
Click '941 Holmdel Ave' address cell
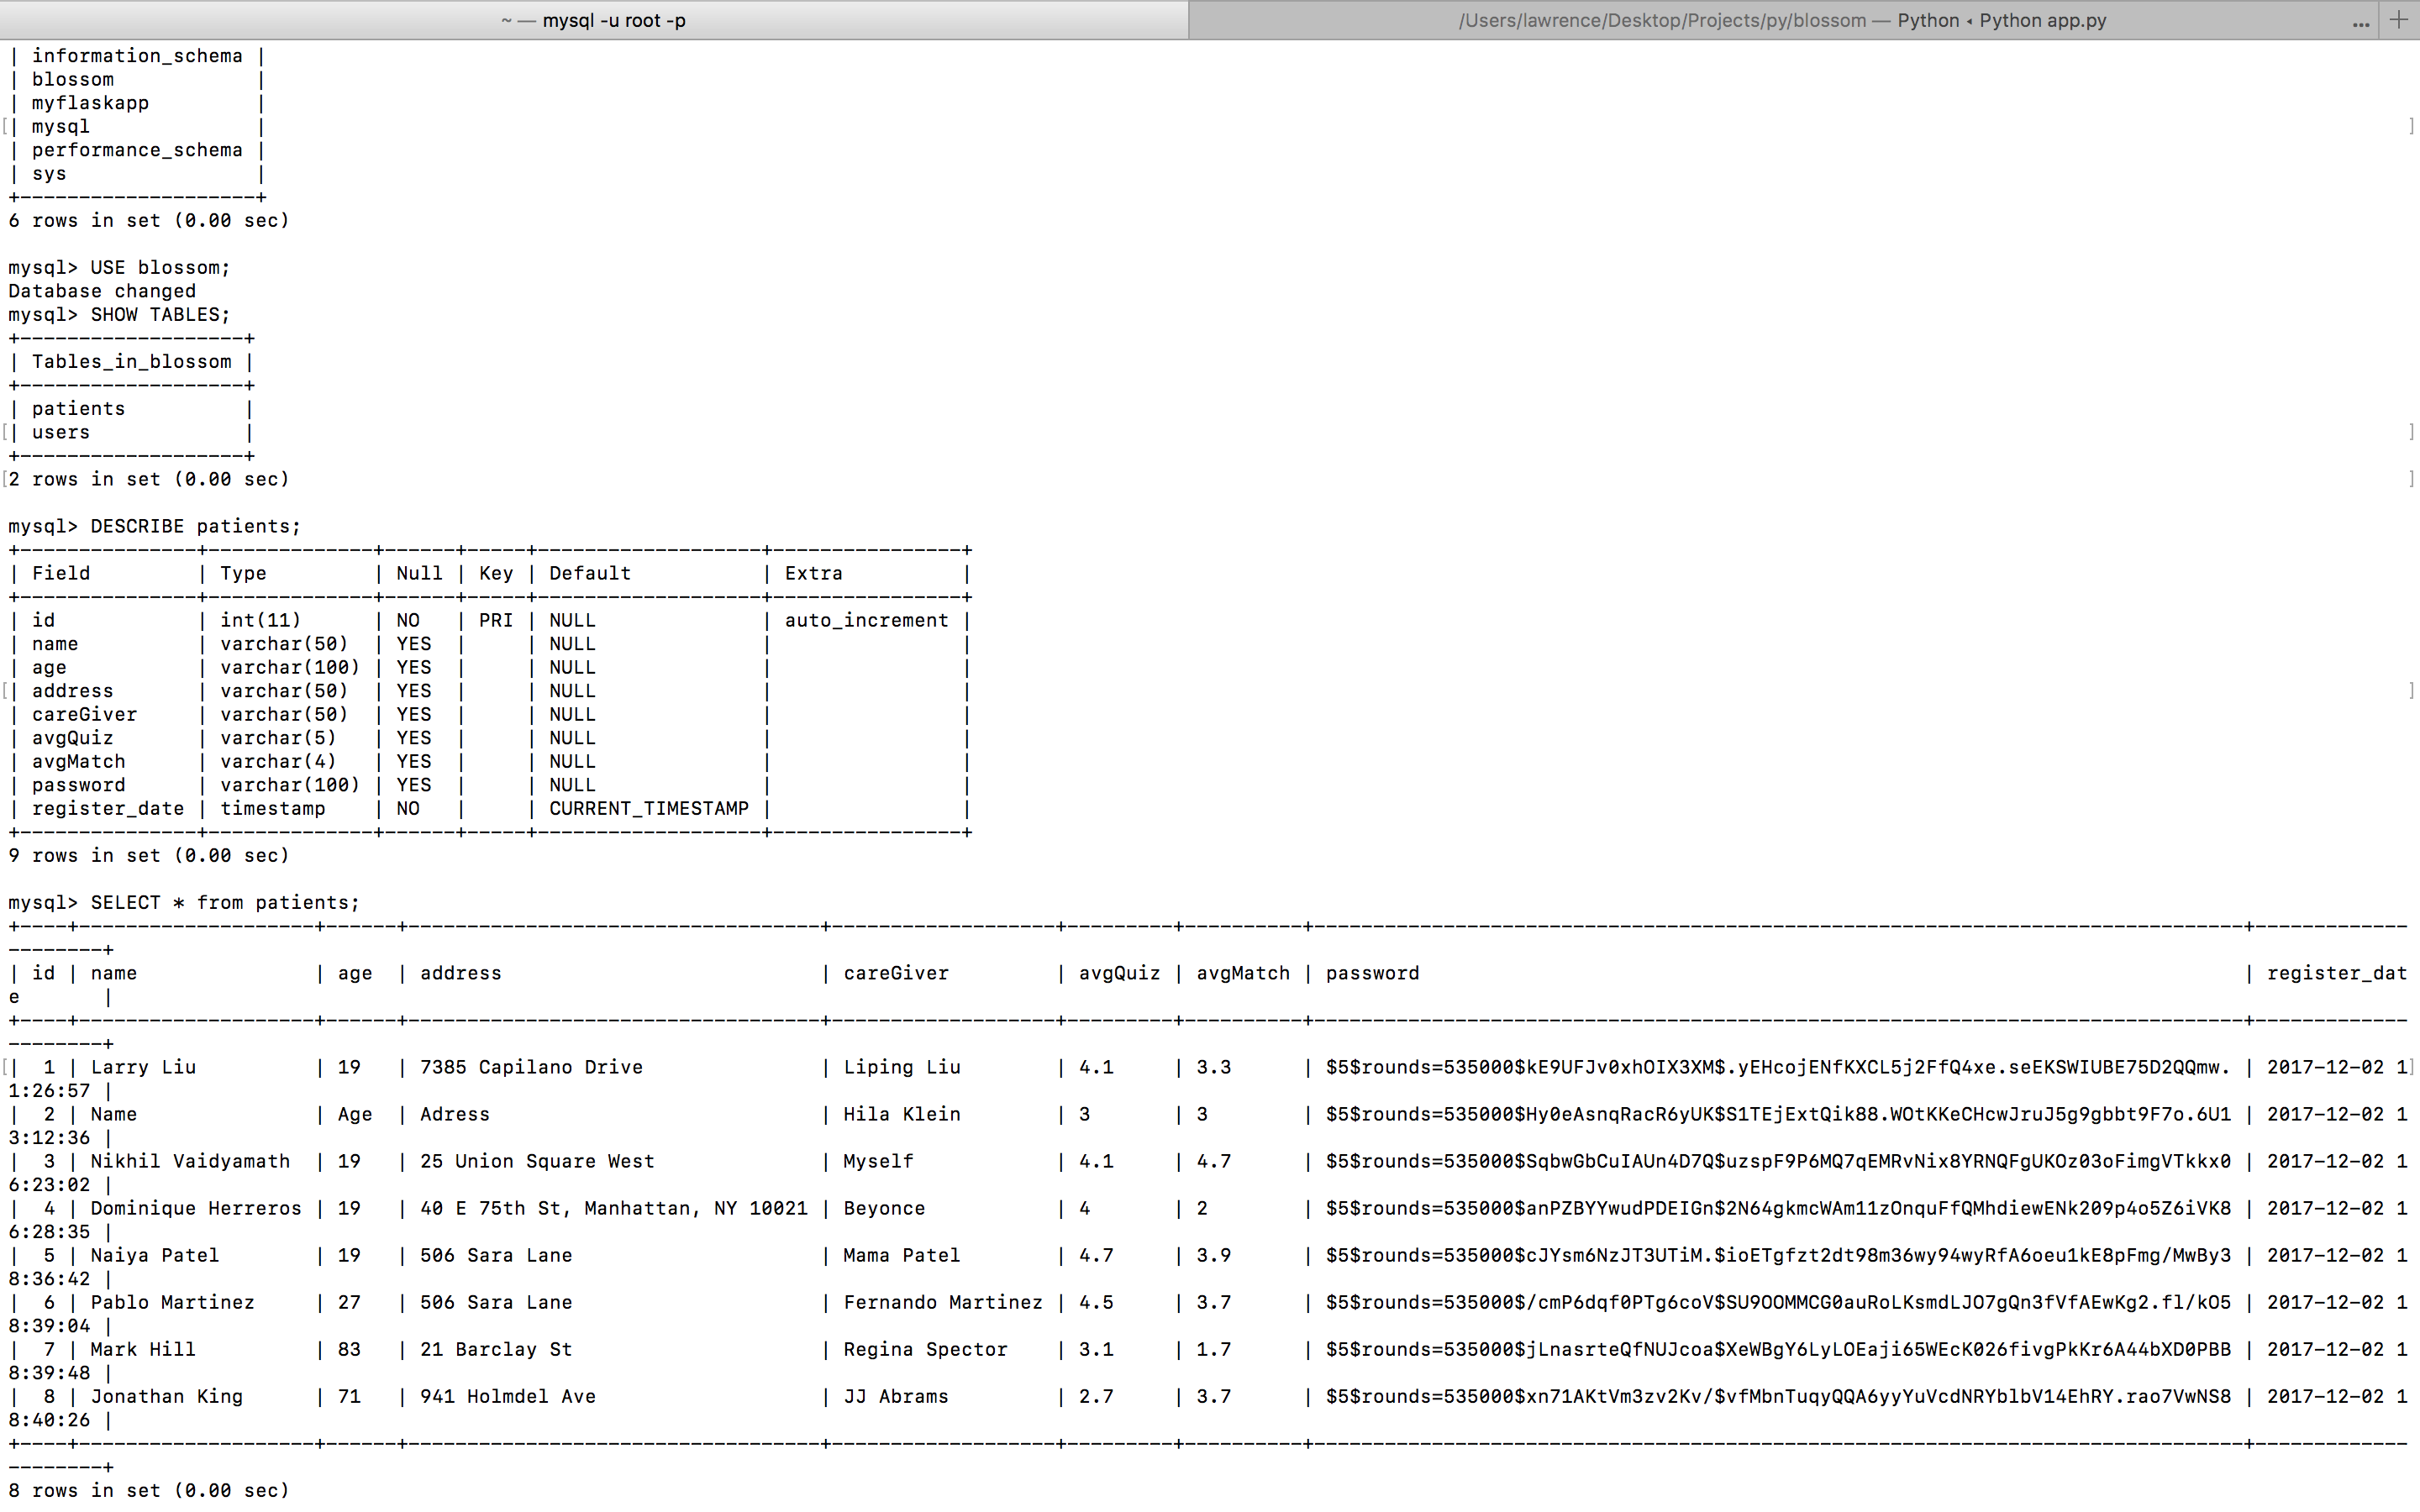click(x=507, y=1397)
